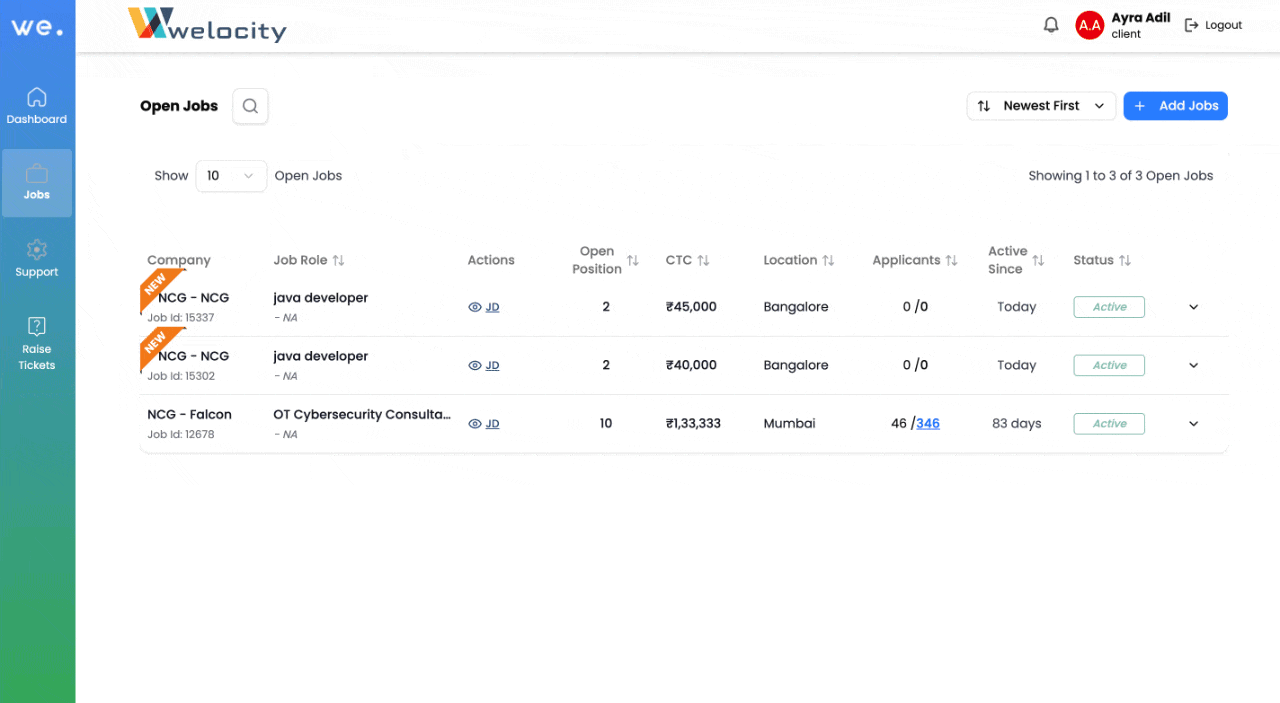Viewport: 1280px width, 703px height.
Task: Open the Show 10 entries dropdown
Action: 231,176
